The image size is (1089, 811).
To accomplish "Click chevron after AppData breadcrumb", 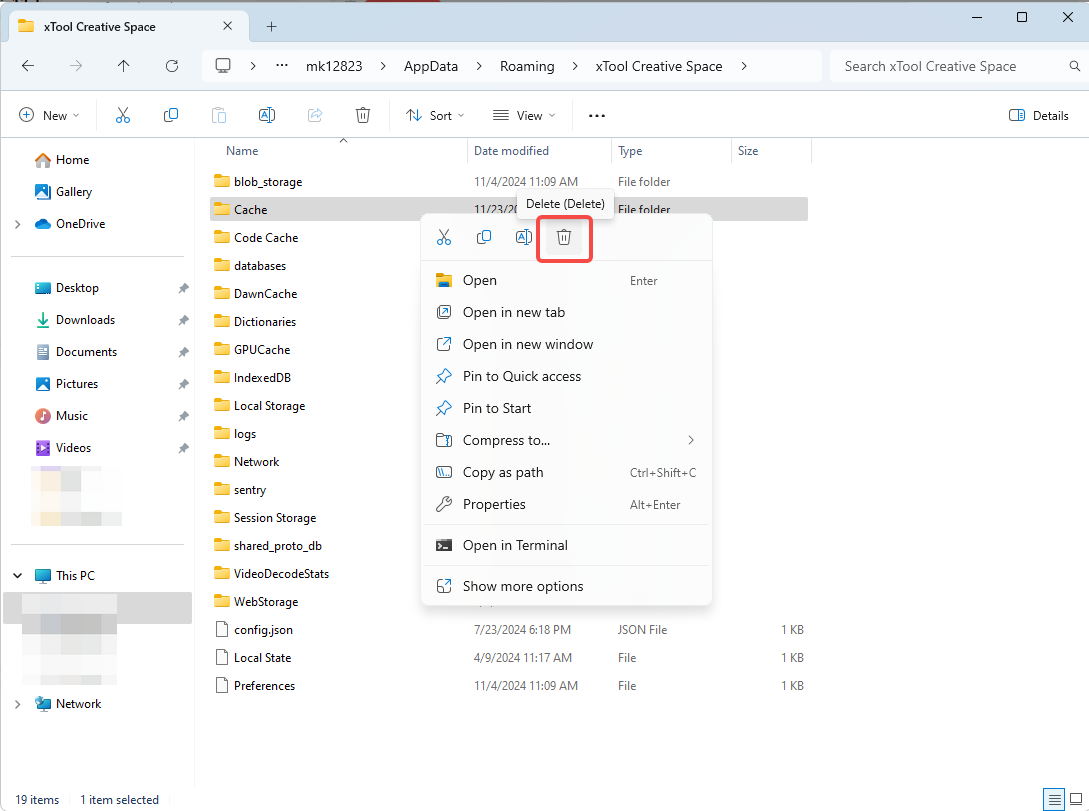I will 479,66.
